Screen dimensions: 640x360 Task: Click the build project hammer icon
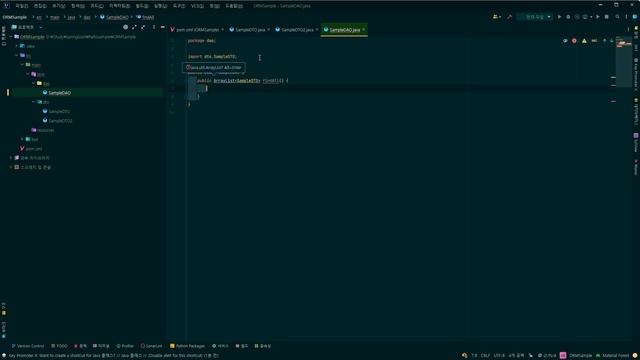tap(509, 17)
